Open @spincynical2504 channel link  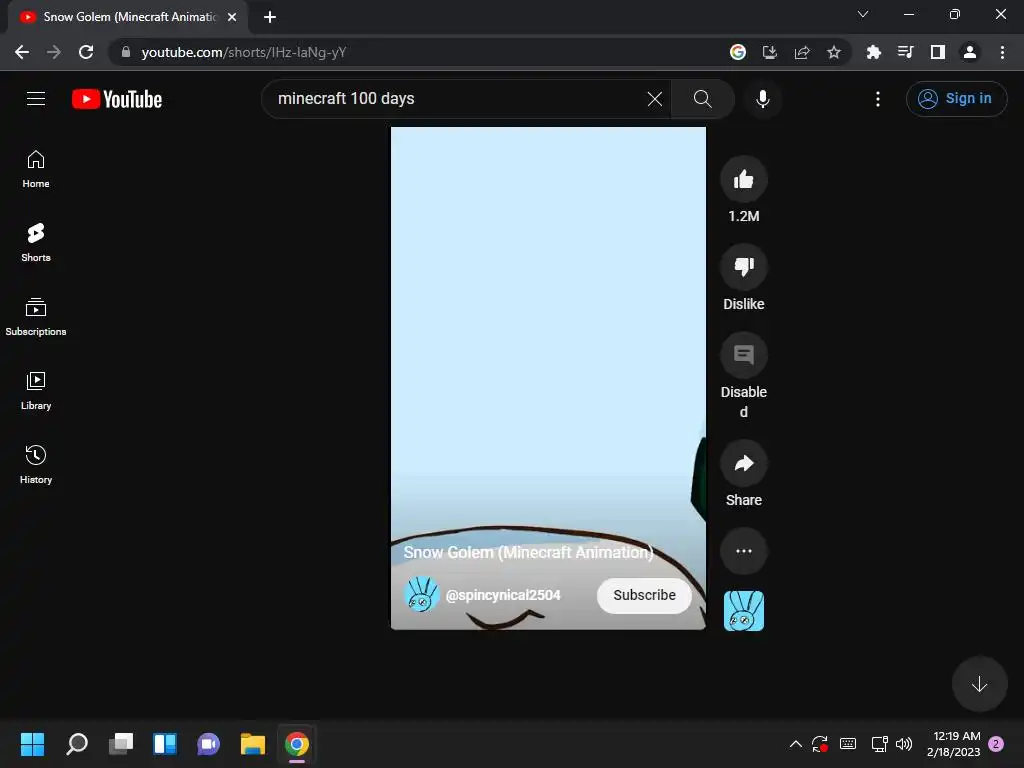(x=503, y=595)
